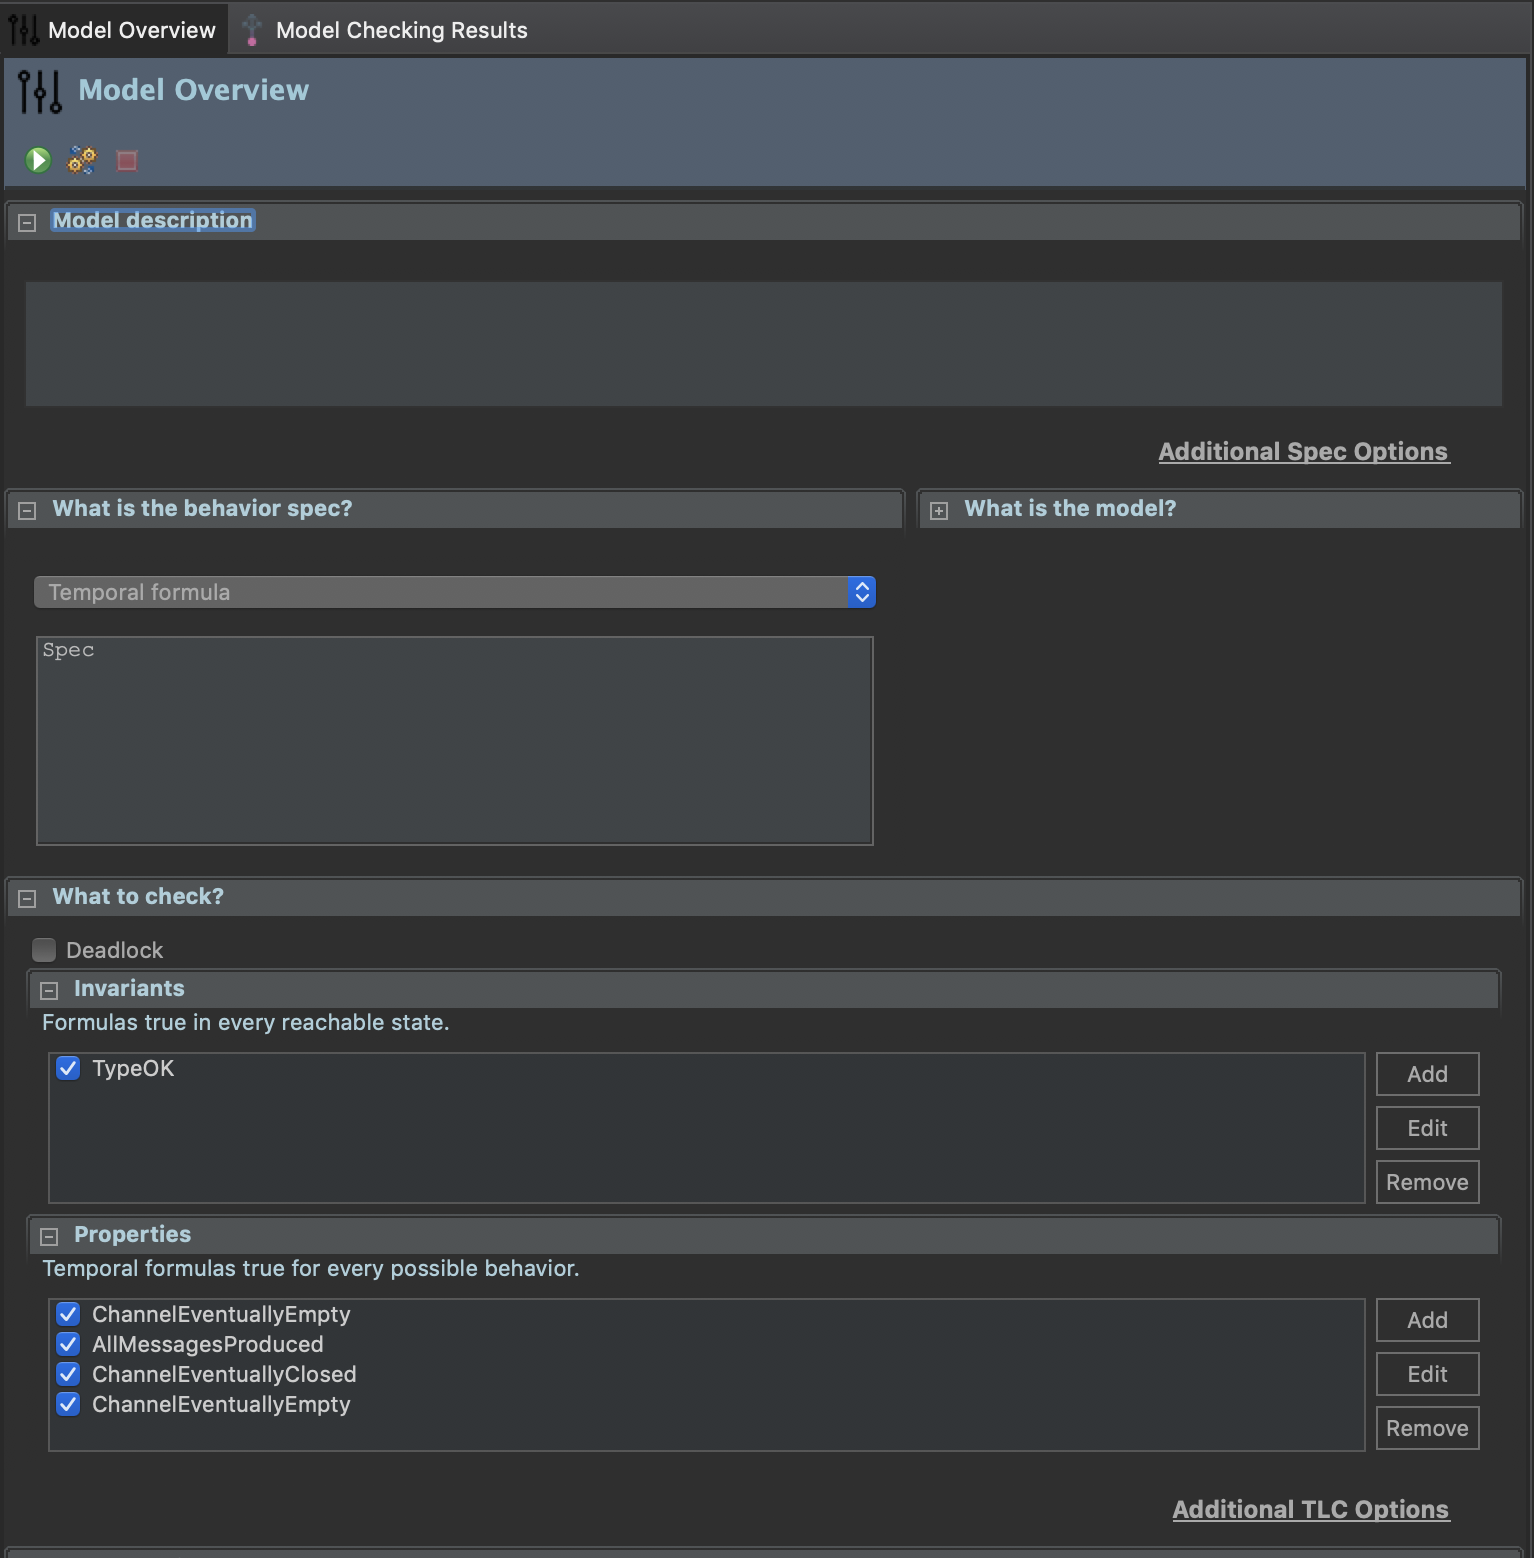Collapse the behavior spec section
Screen dimensions: 1534x1558
click(28, 510)
